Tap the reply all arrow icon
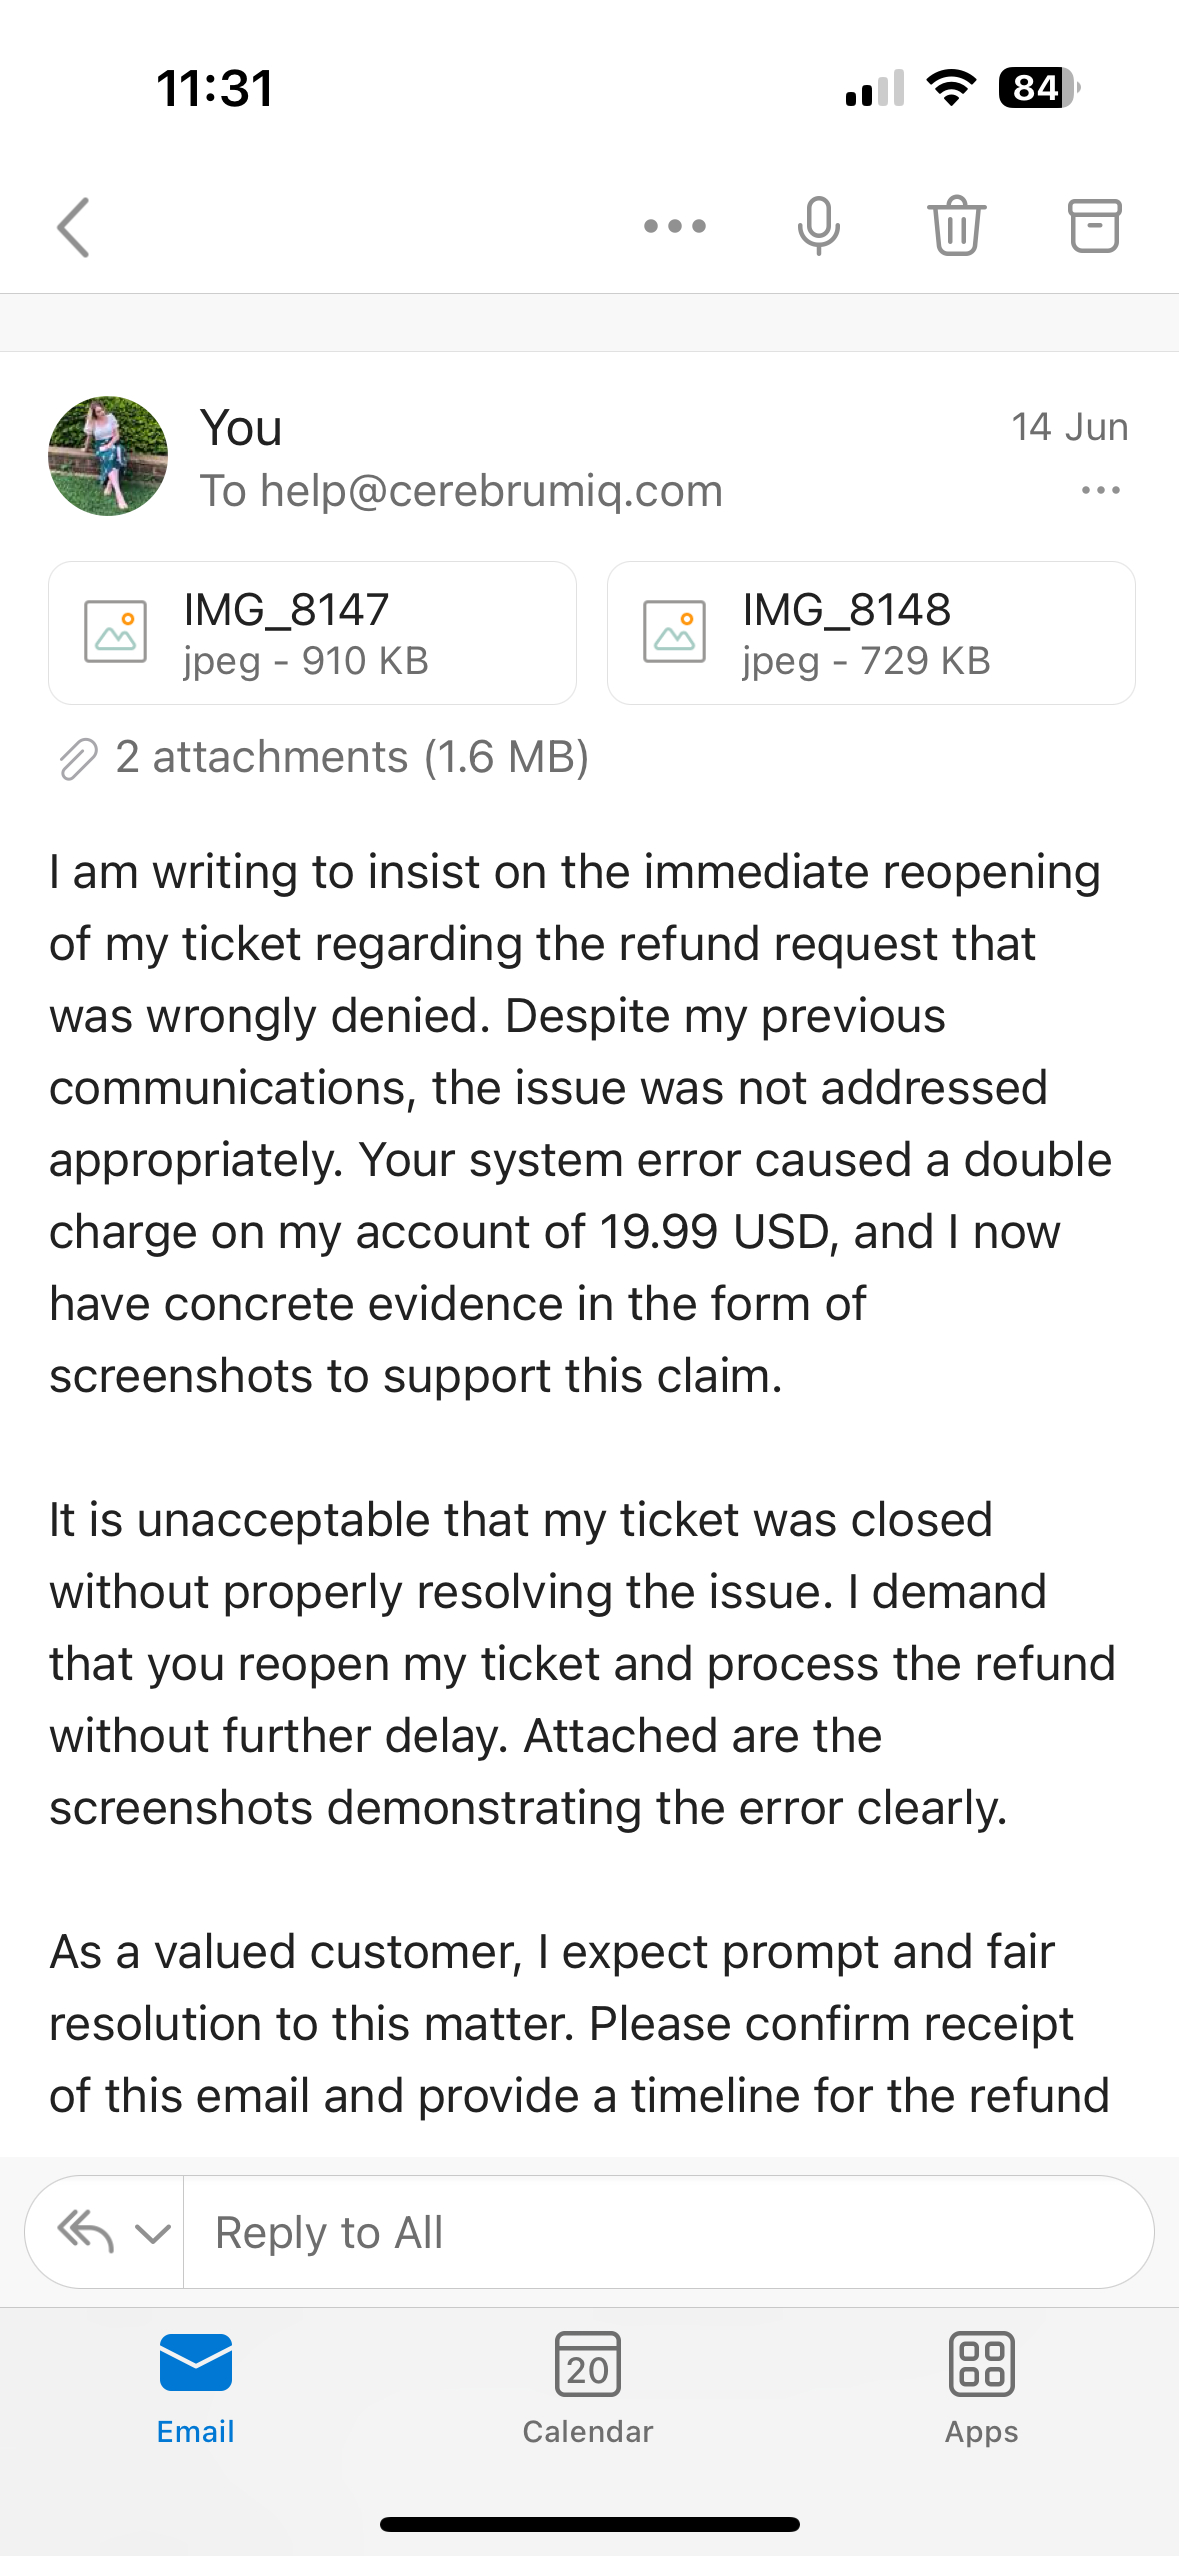Image resolution: width=1179 pixels, height=2556 pixels. point(85,2231)
